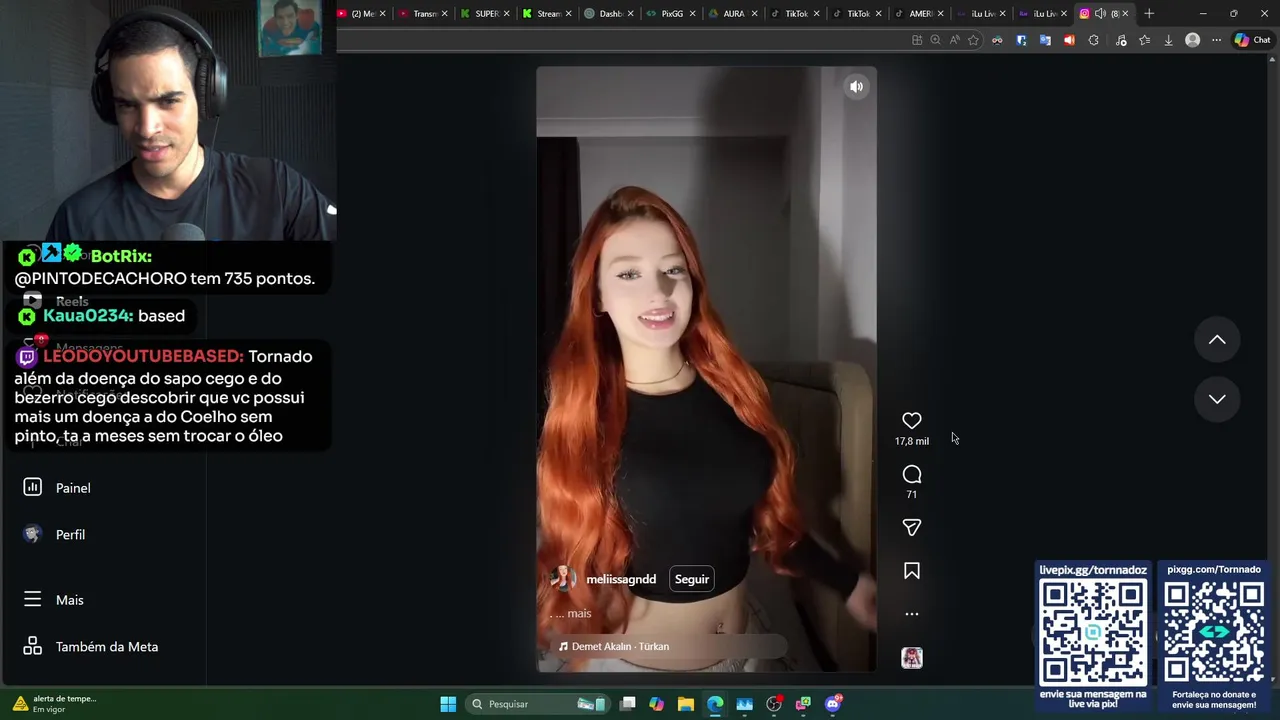
Task: Add this page to favorites with the star
Action: tap(973, 40)
